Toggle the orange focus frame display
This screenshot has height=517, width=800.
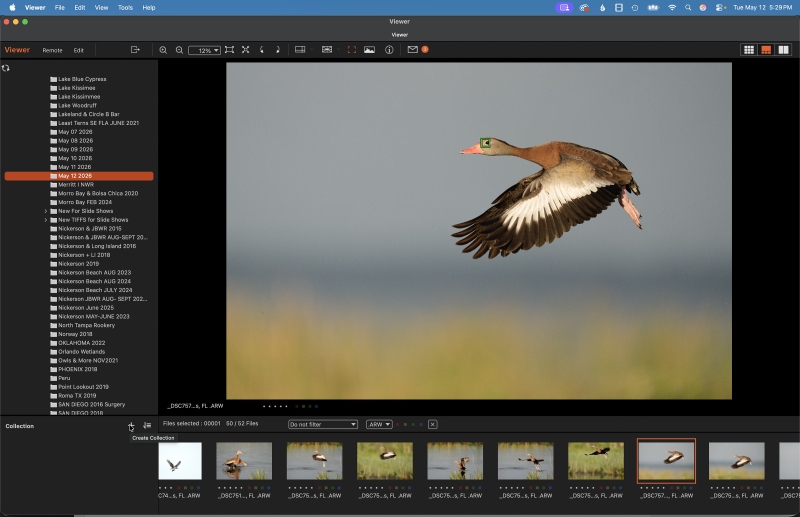[x=352, y=50]
